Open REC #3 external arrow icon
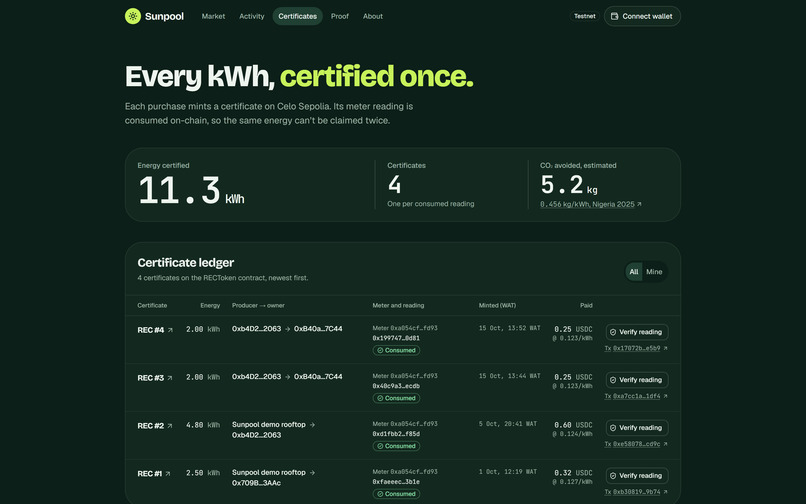The height and width of the screenshot is (504, 806). coord(170,378)
